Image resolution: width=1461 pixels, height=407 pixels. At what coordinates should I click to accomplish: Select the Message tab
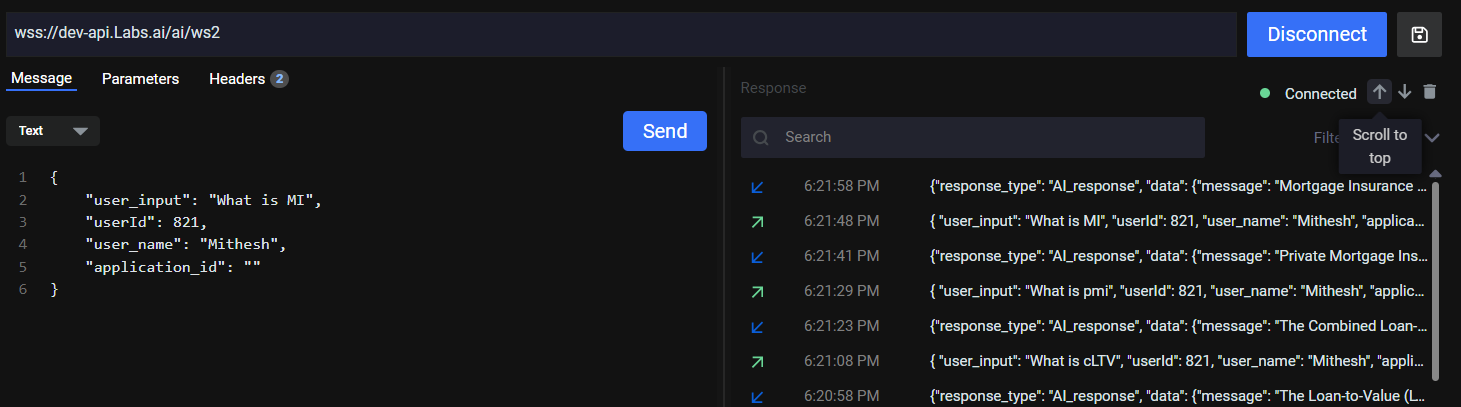click(41, 78)
